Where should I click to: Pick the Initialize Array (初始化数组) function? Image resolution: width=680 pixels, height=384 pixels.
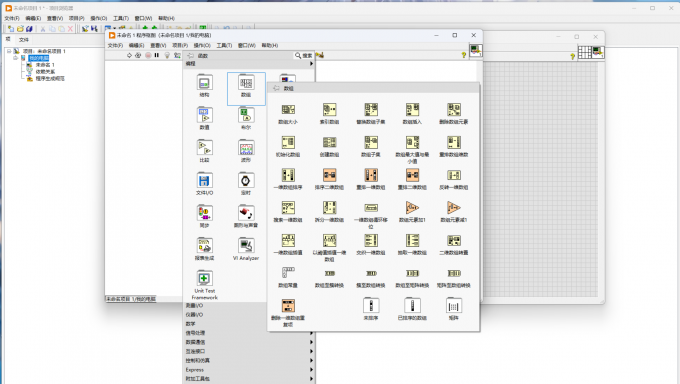pyautogui.click(x=288, y=146)
